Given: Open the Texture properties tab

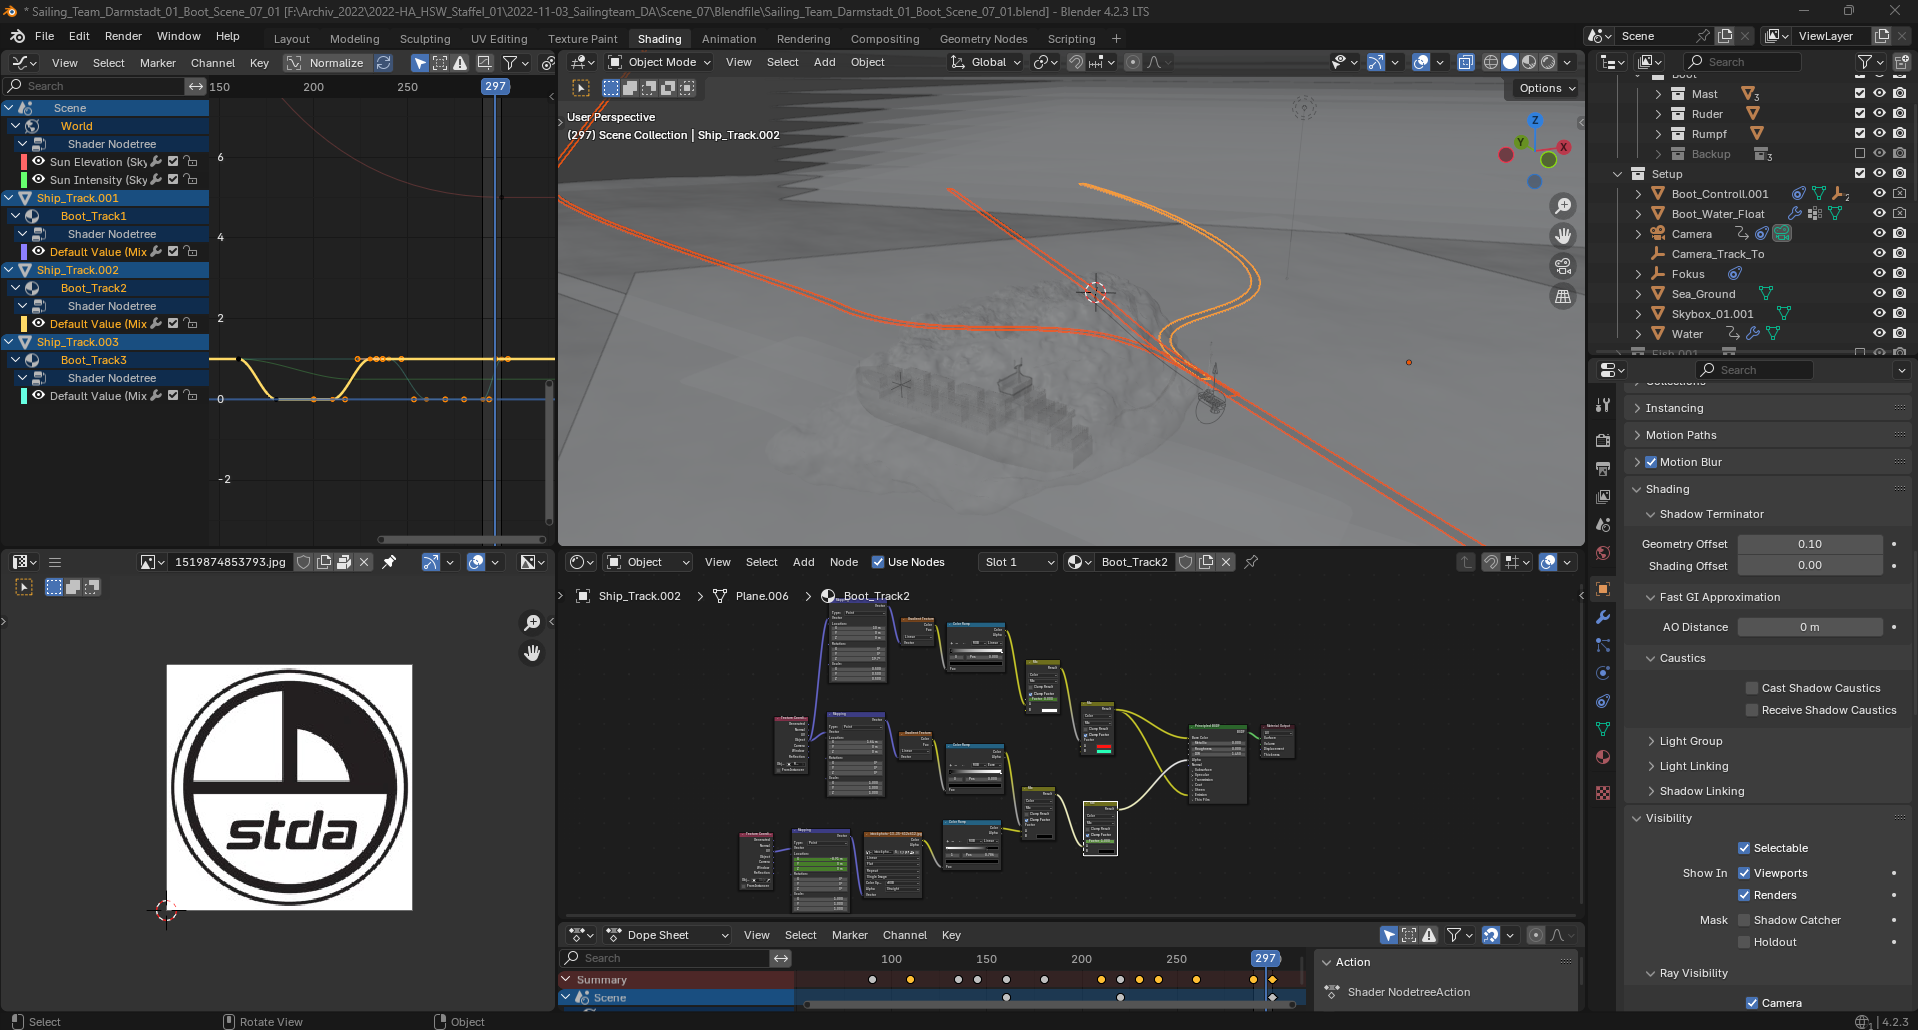Looking at the screenshot, I should tap(1603, 793).
